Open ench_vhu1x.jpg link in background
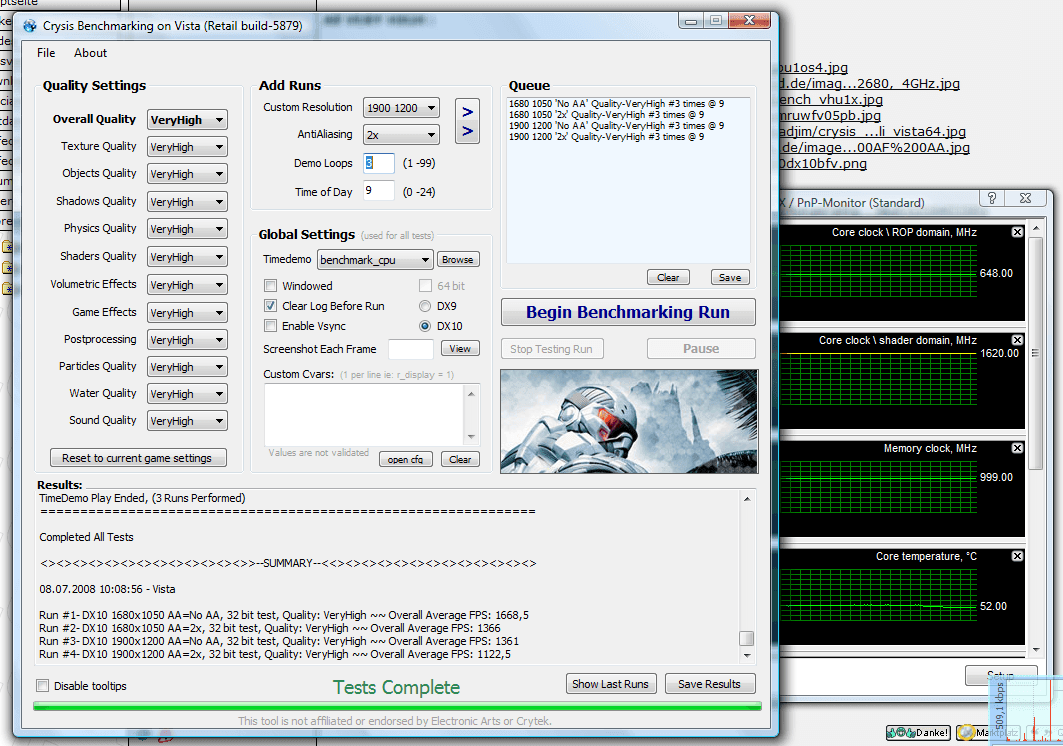 [830, 100]
